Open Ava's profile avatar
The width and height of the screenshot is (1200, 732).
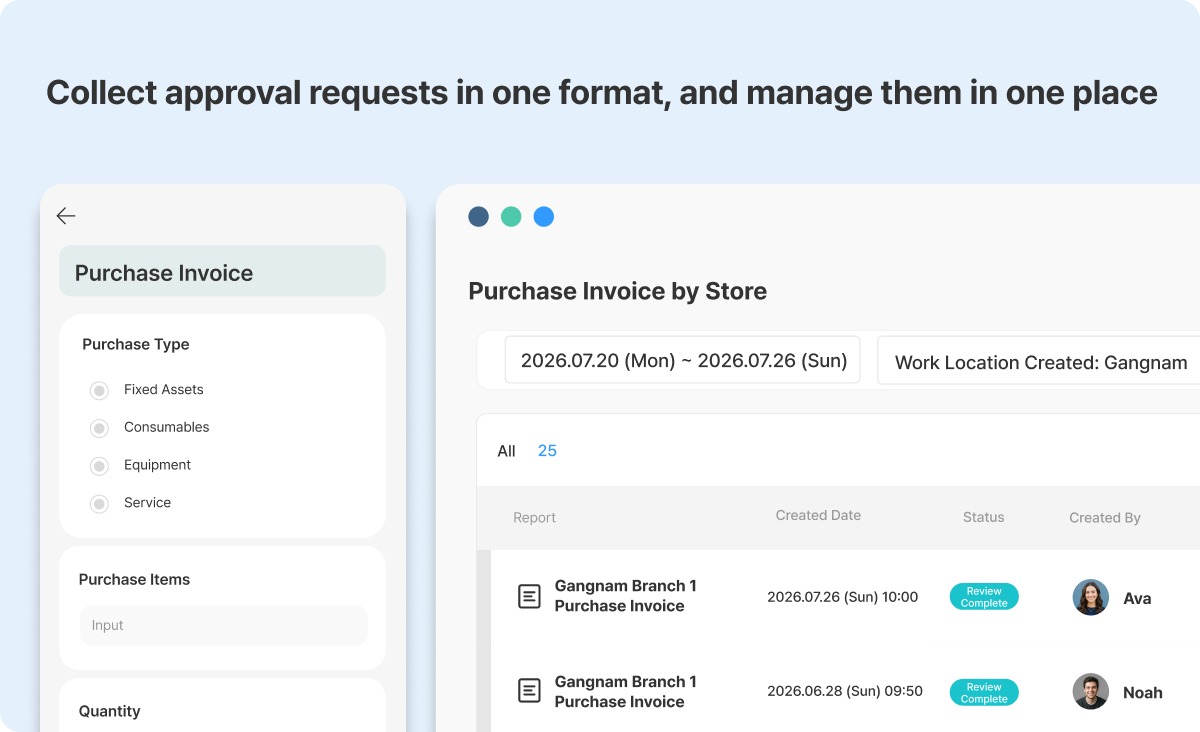coord(1090,597)
